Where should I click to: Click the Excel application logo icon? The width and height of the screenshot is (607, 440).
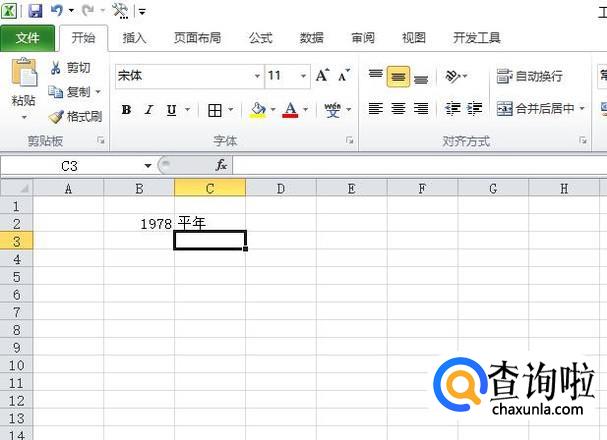[x=9, y=10]
